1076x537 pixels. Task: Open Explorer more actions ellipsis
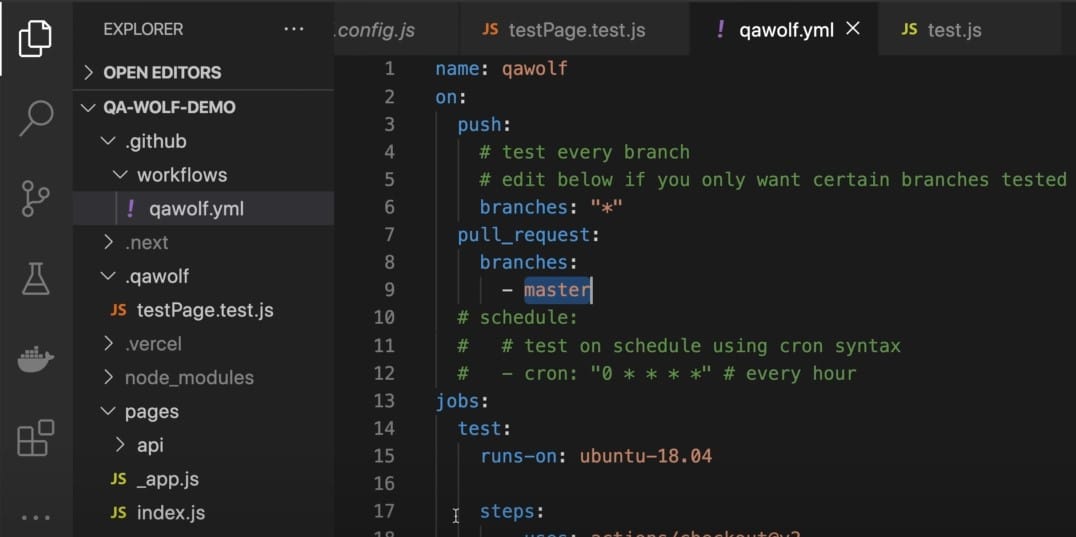click(294, 29)
